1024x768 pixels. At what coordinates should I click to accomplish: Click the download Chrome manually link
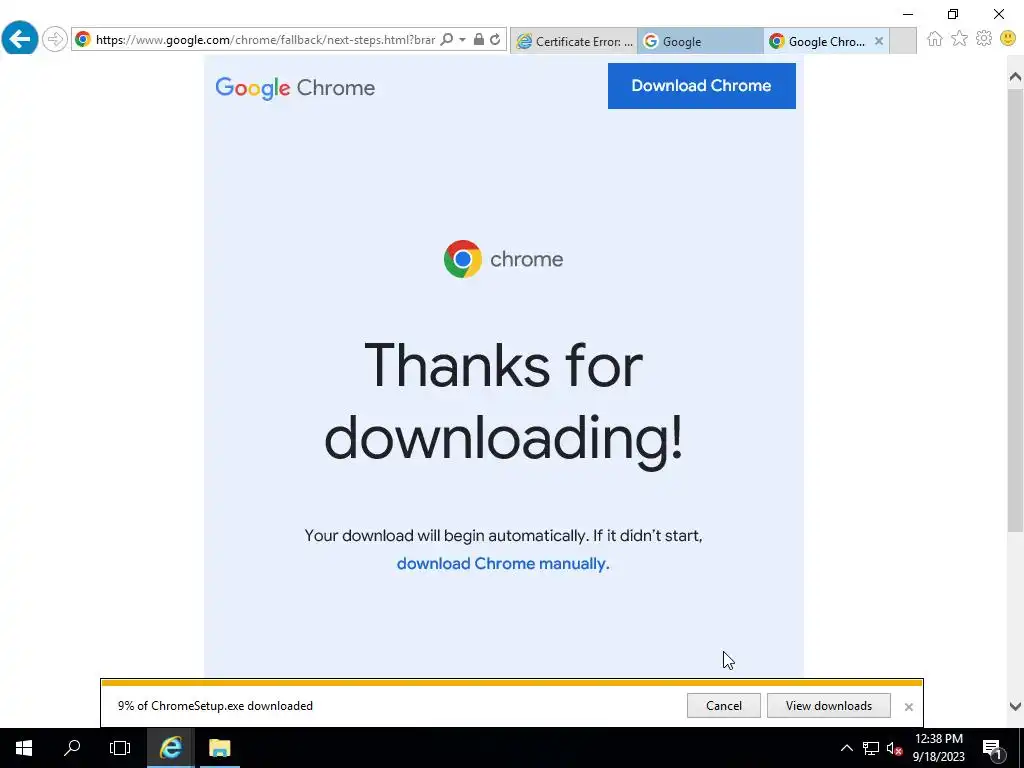[503, 564]
